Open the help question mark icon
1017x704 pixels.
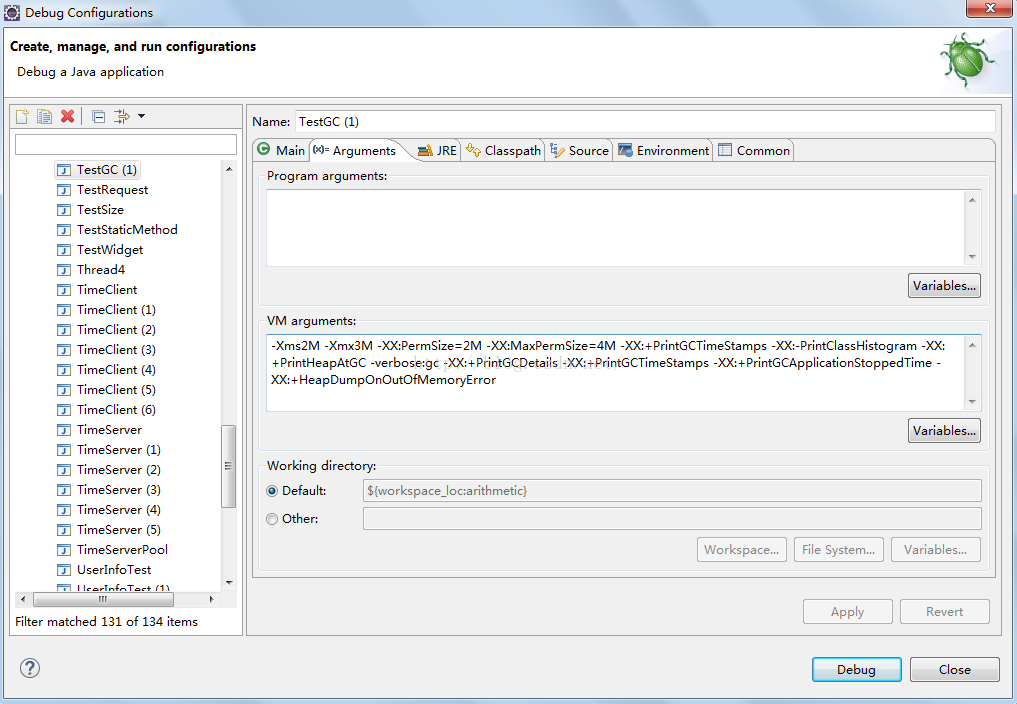30,668
